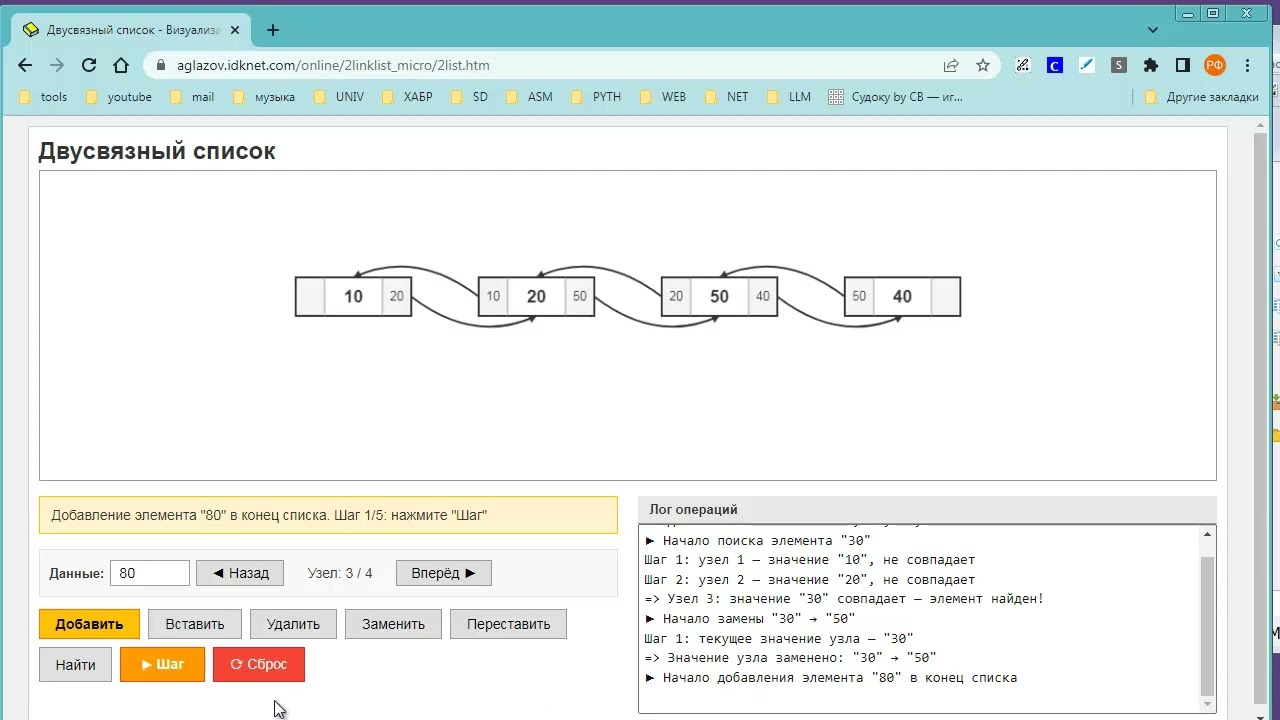Open the tools bookmark folder
This screenshot has height=720, width=1280.
tap(43, 97)
